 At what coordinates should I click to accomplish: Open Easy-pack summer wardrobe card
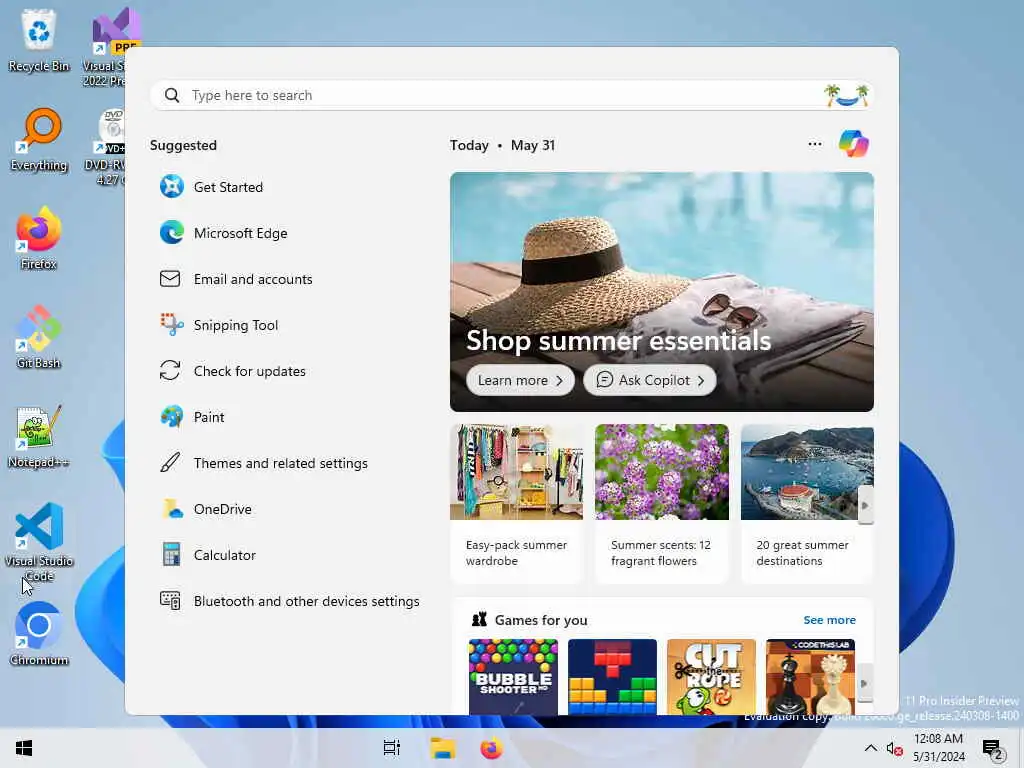click(517, 503)
